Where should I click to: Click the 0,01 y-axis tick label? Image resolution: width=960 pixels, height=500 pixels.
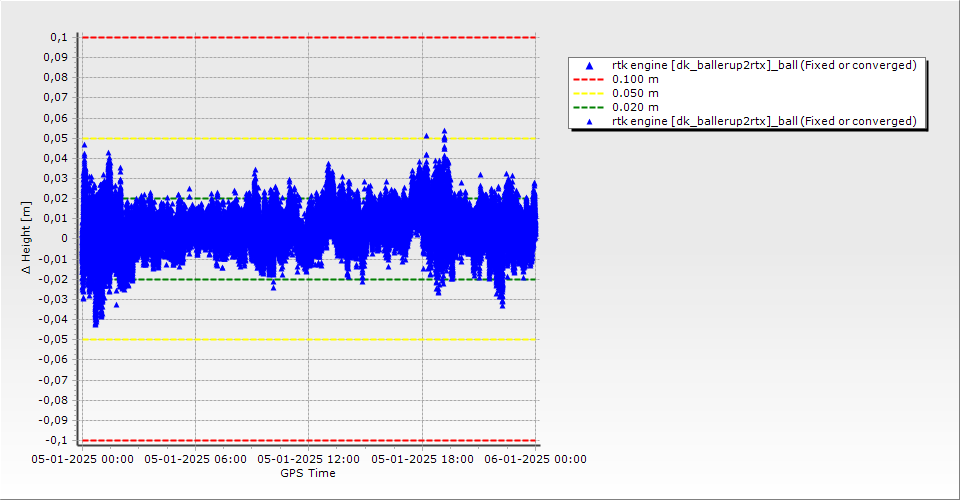click(56, 218)
